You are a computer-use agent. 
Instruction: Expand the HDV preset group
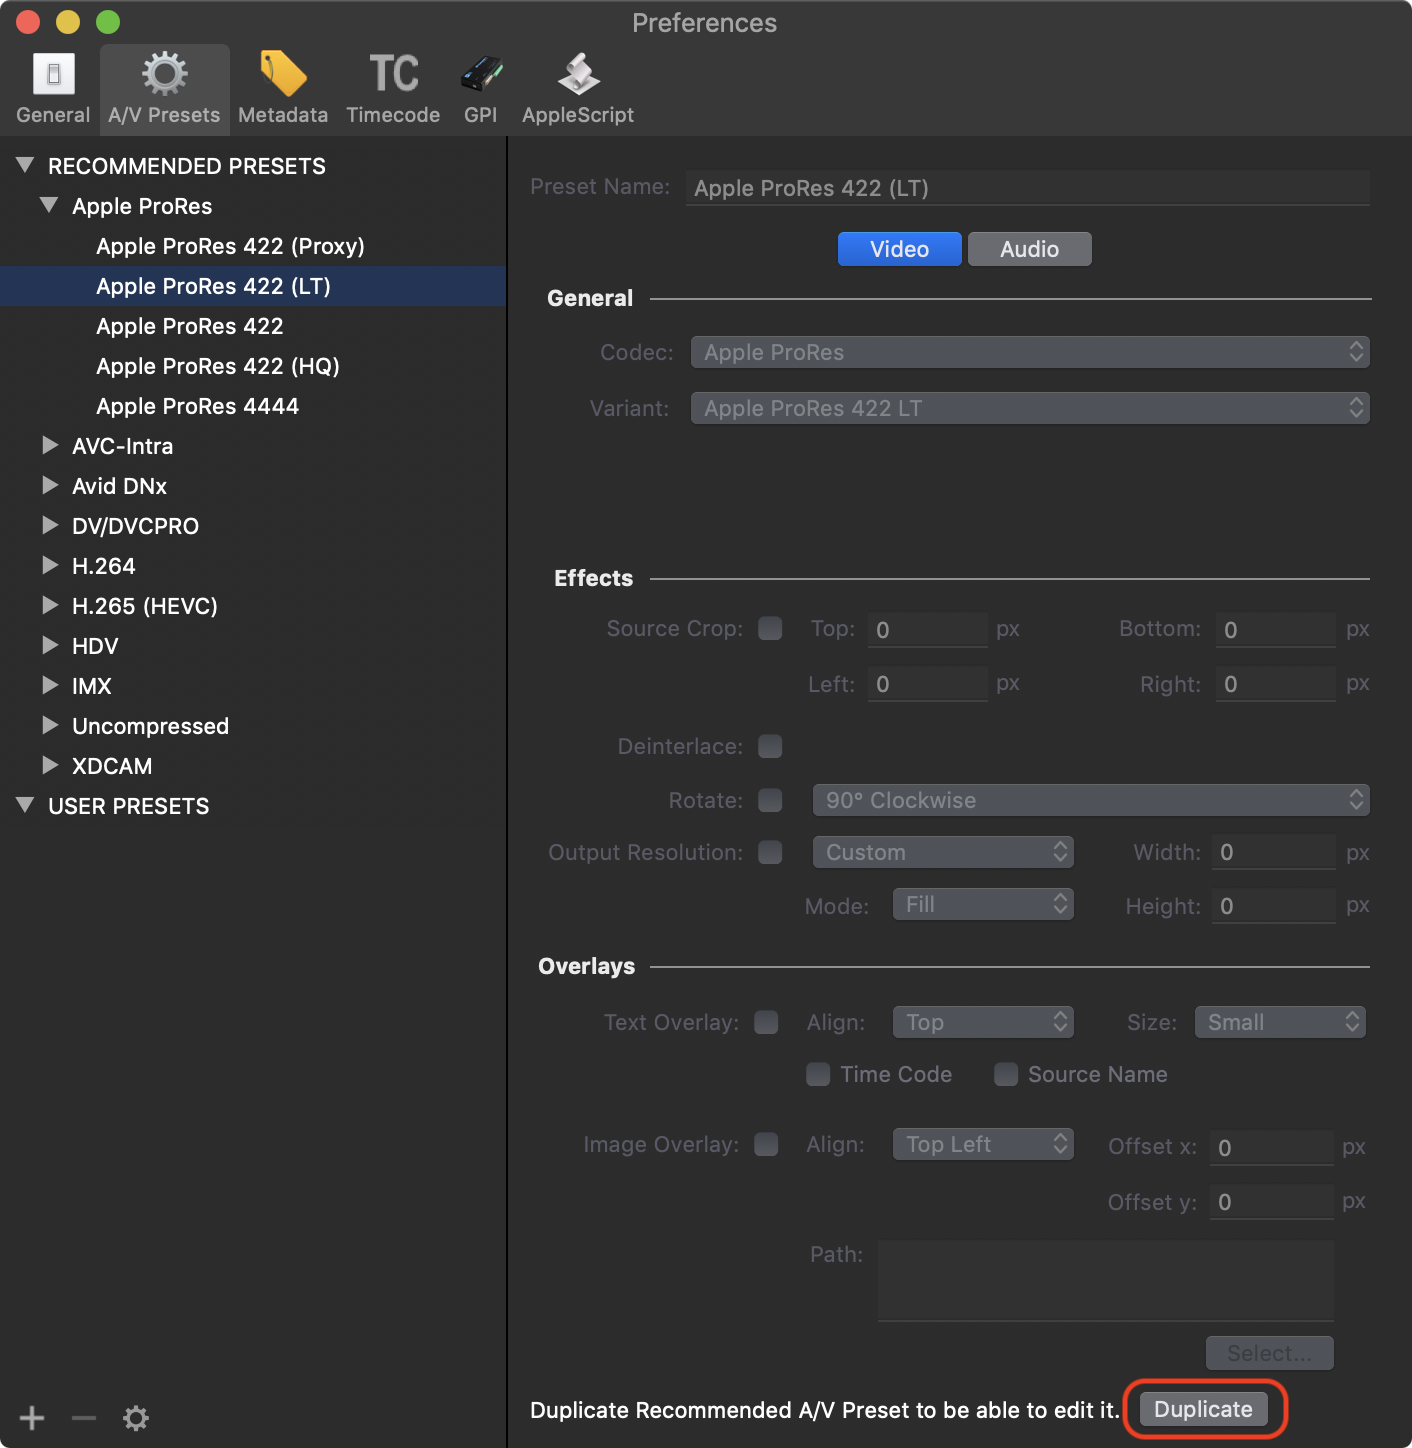tap(50, 645)
